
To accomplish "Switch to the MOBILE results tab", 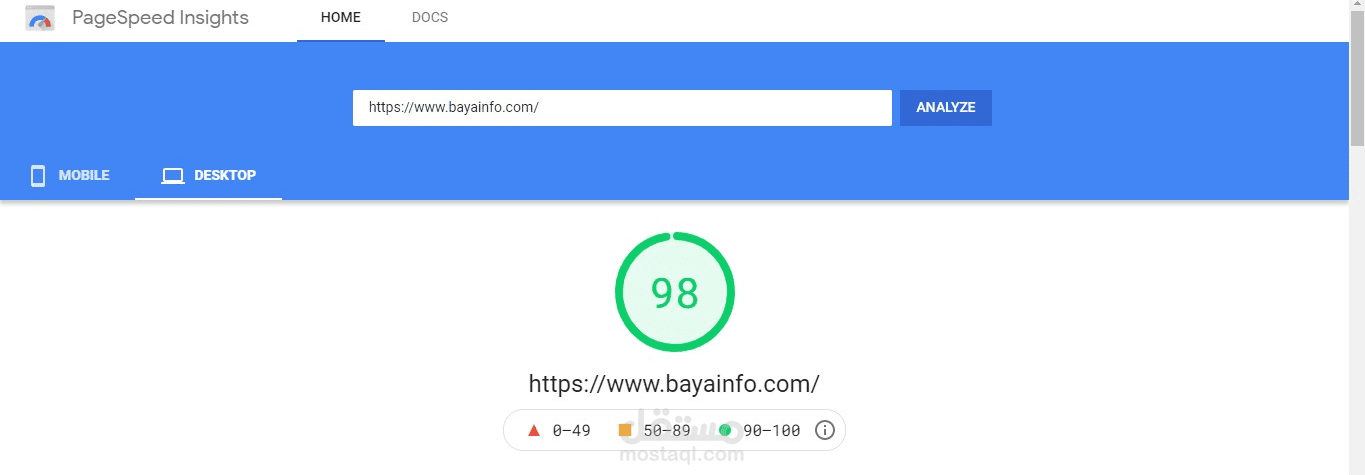I will [70, 176].
